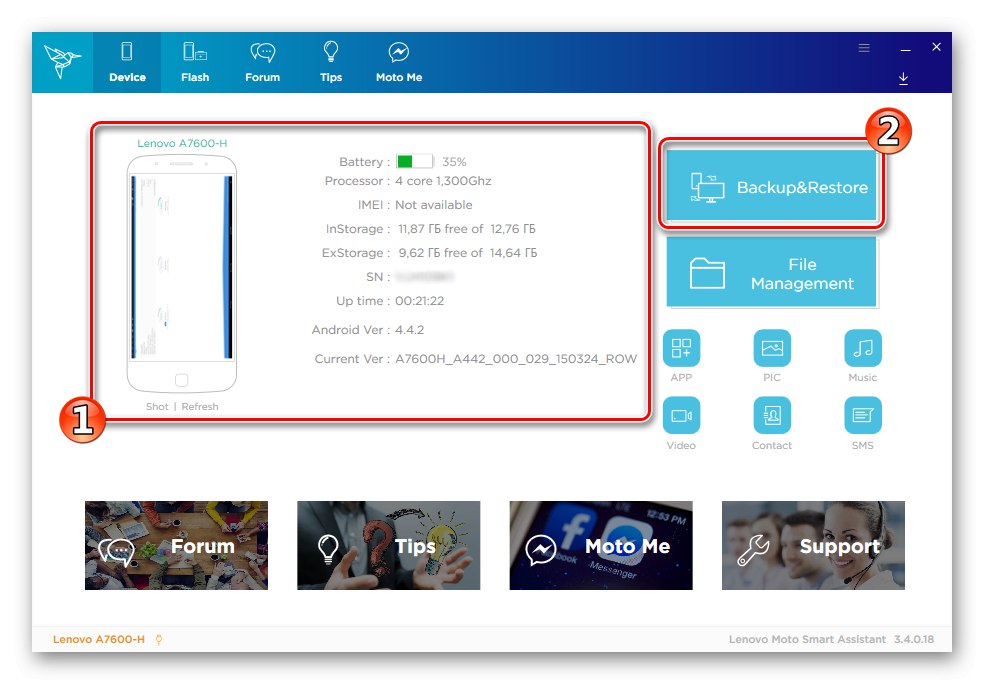Click the IMEI Not available text
984x684 pixels.
(434, 205)
